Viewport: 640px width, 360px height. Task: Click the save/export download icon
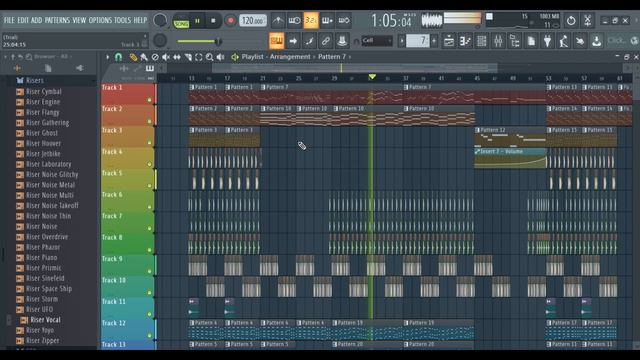[x=596, y=41]
